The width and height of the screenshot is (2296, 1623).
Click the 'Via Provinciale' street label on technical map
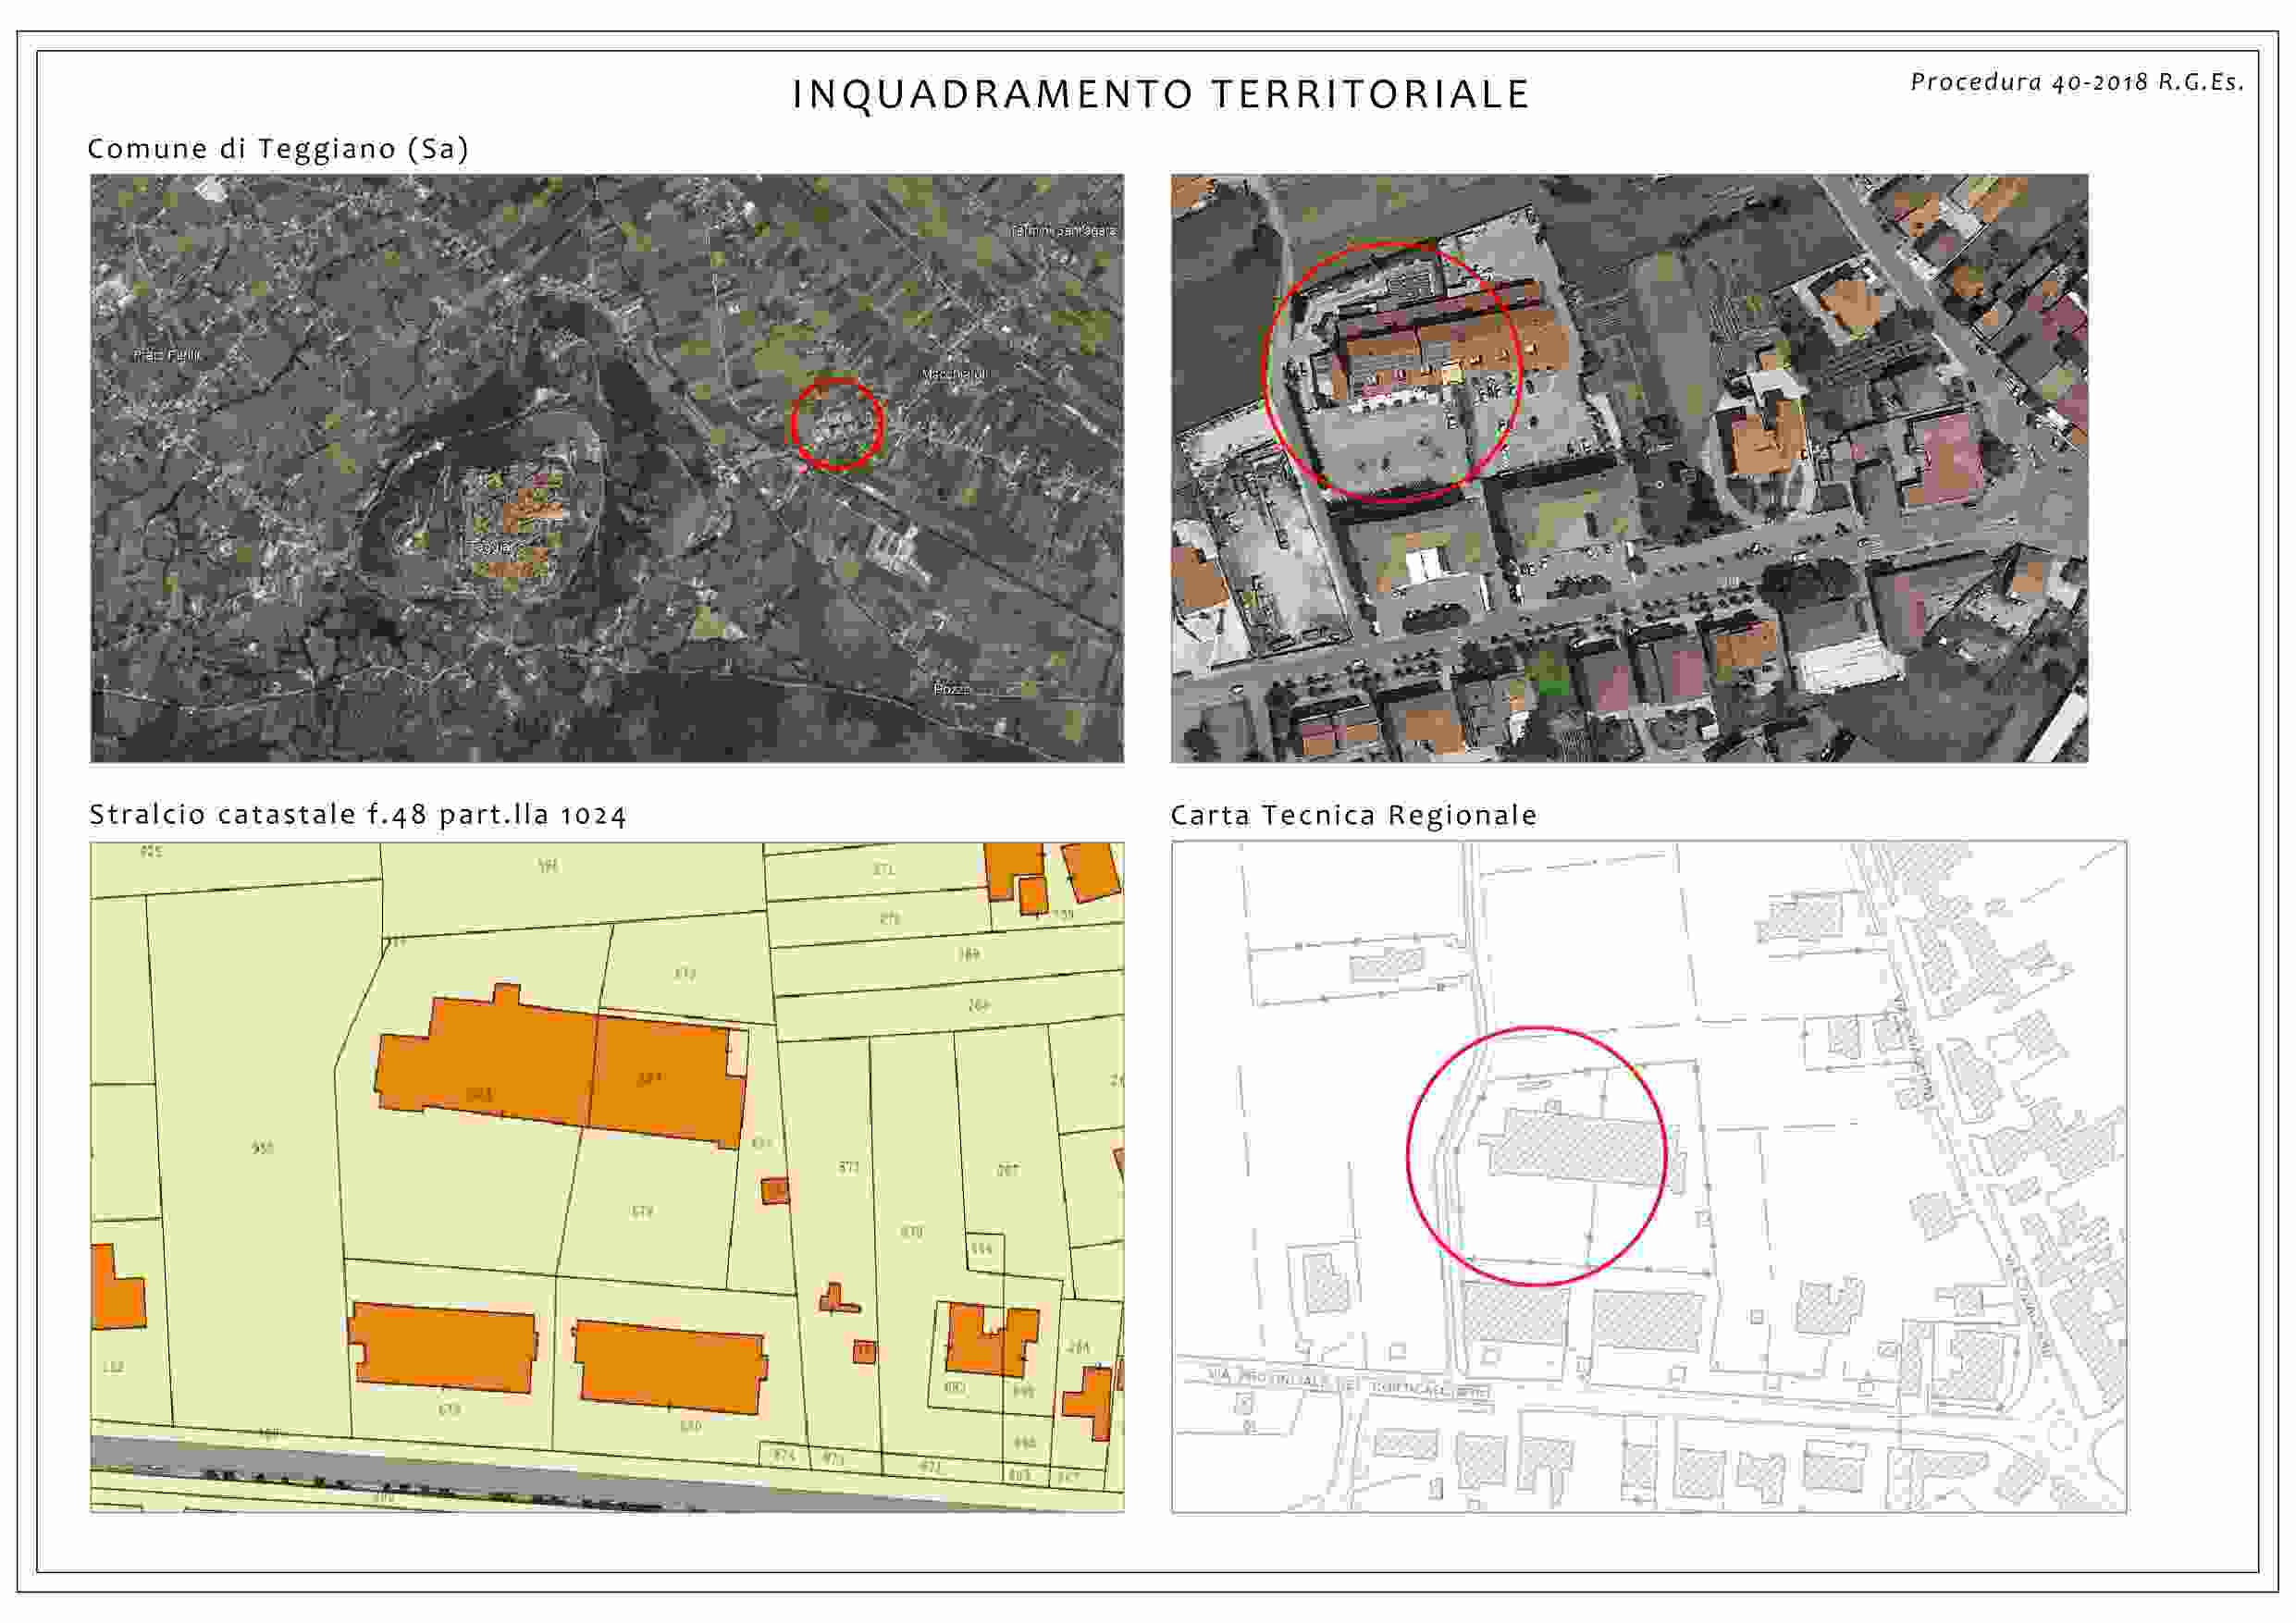[x=1350, y=1387]
